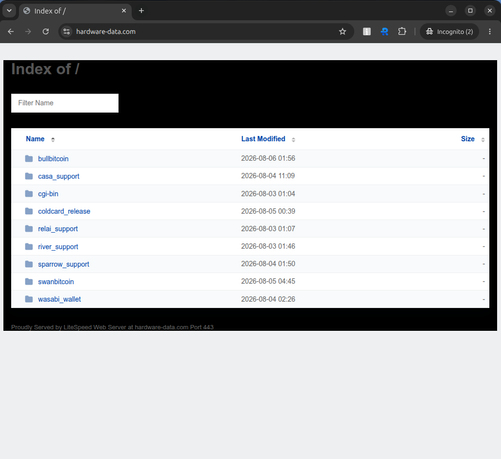The image size is (501, 459).
Task: Click the folder icon beside wasabi_wallet
Action: 29,299
